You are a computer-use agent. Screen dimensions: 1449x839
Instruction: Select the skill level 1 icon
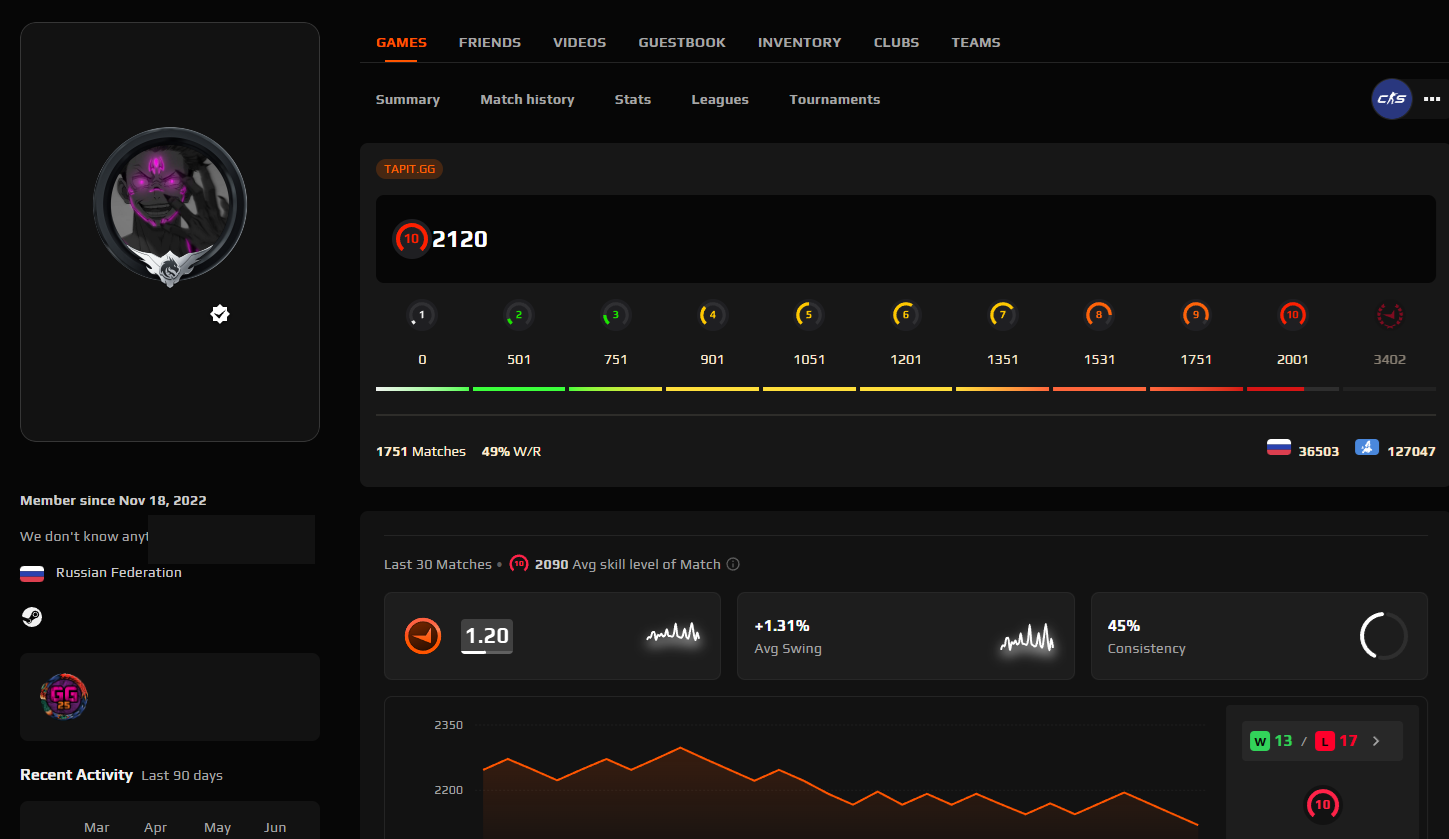(422, 315)
